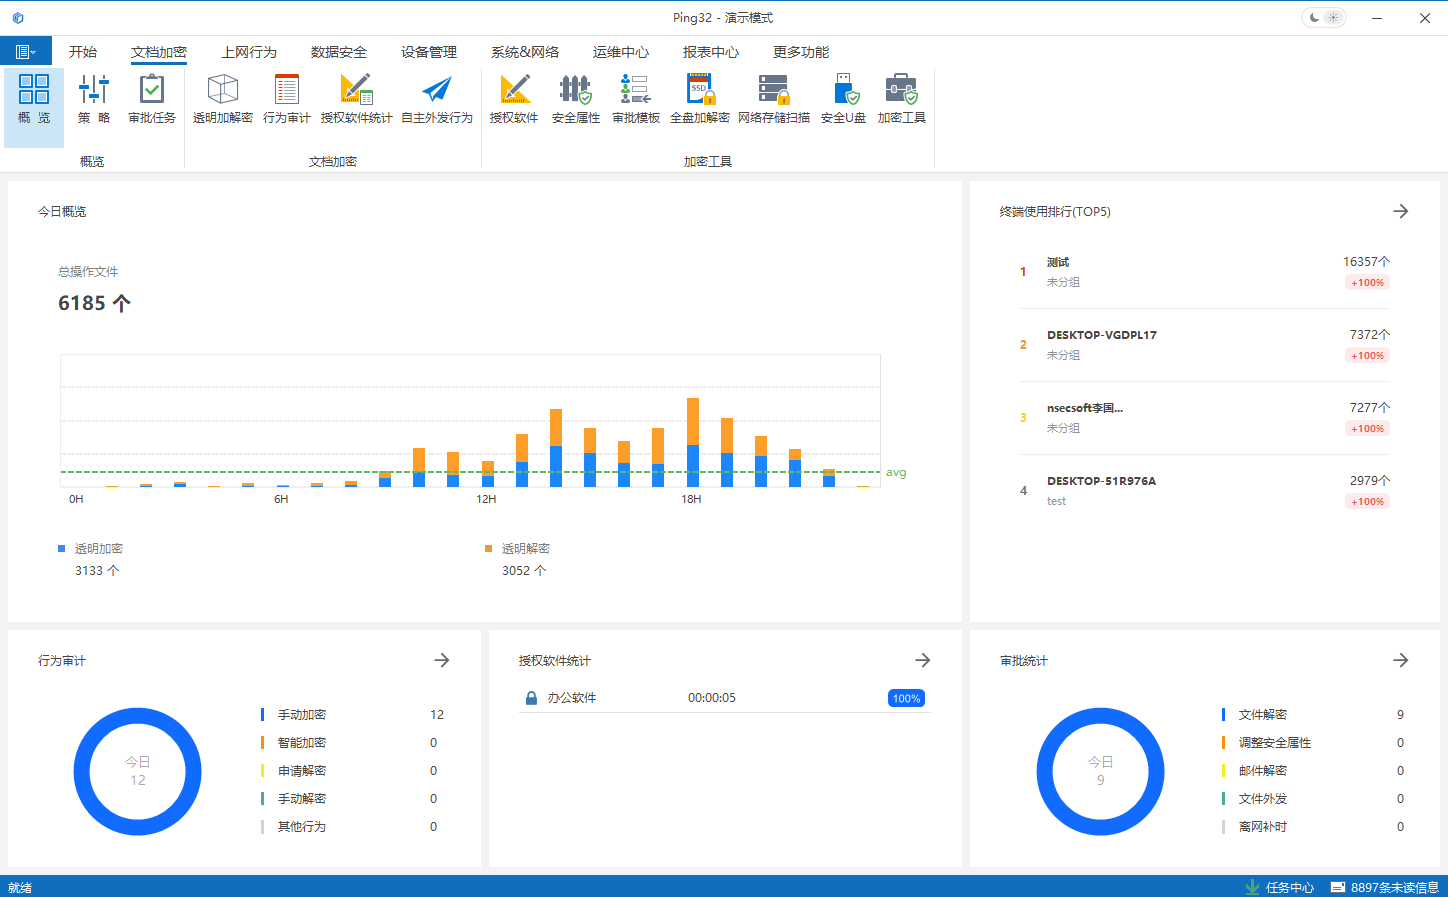Open the blue application menu dropdown
The height and width of the screenshot is (897, 1448).
[26, 52]
